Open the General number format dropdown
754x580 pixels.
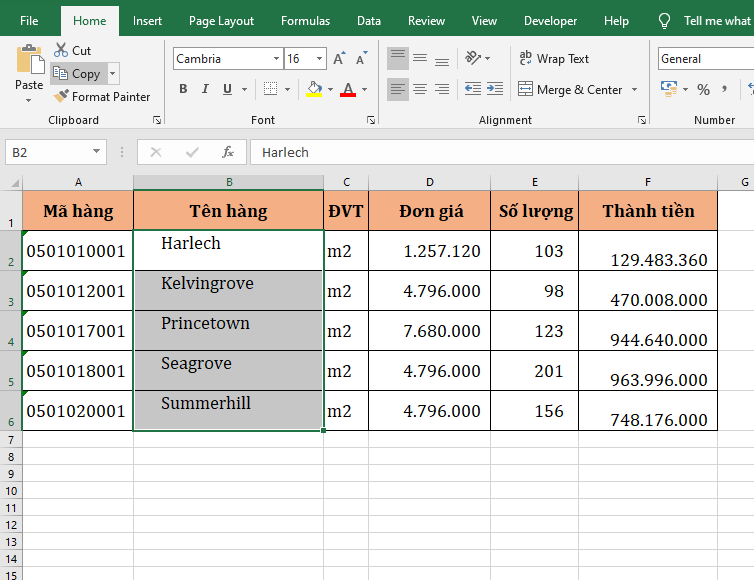pos(705,59)
